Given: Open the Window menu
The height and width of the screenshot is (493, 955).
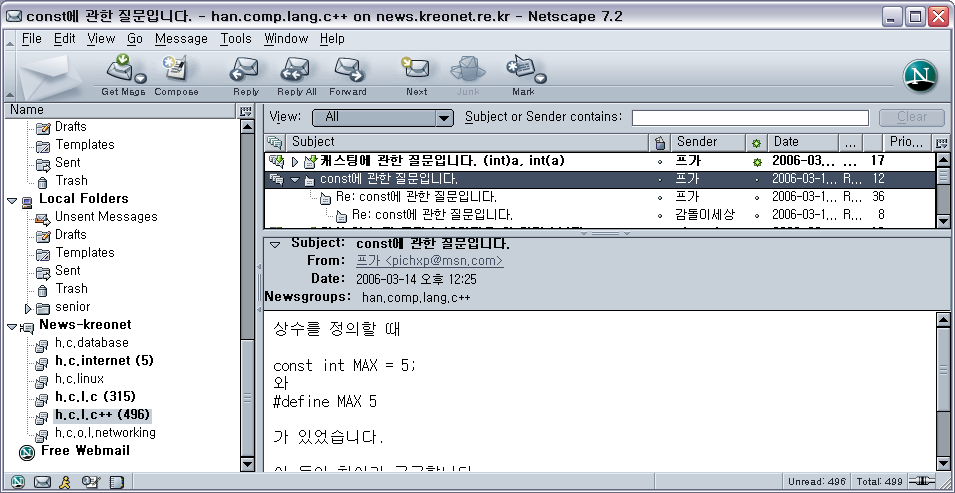Looking at the screenshot, I should pos(286,39).
